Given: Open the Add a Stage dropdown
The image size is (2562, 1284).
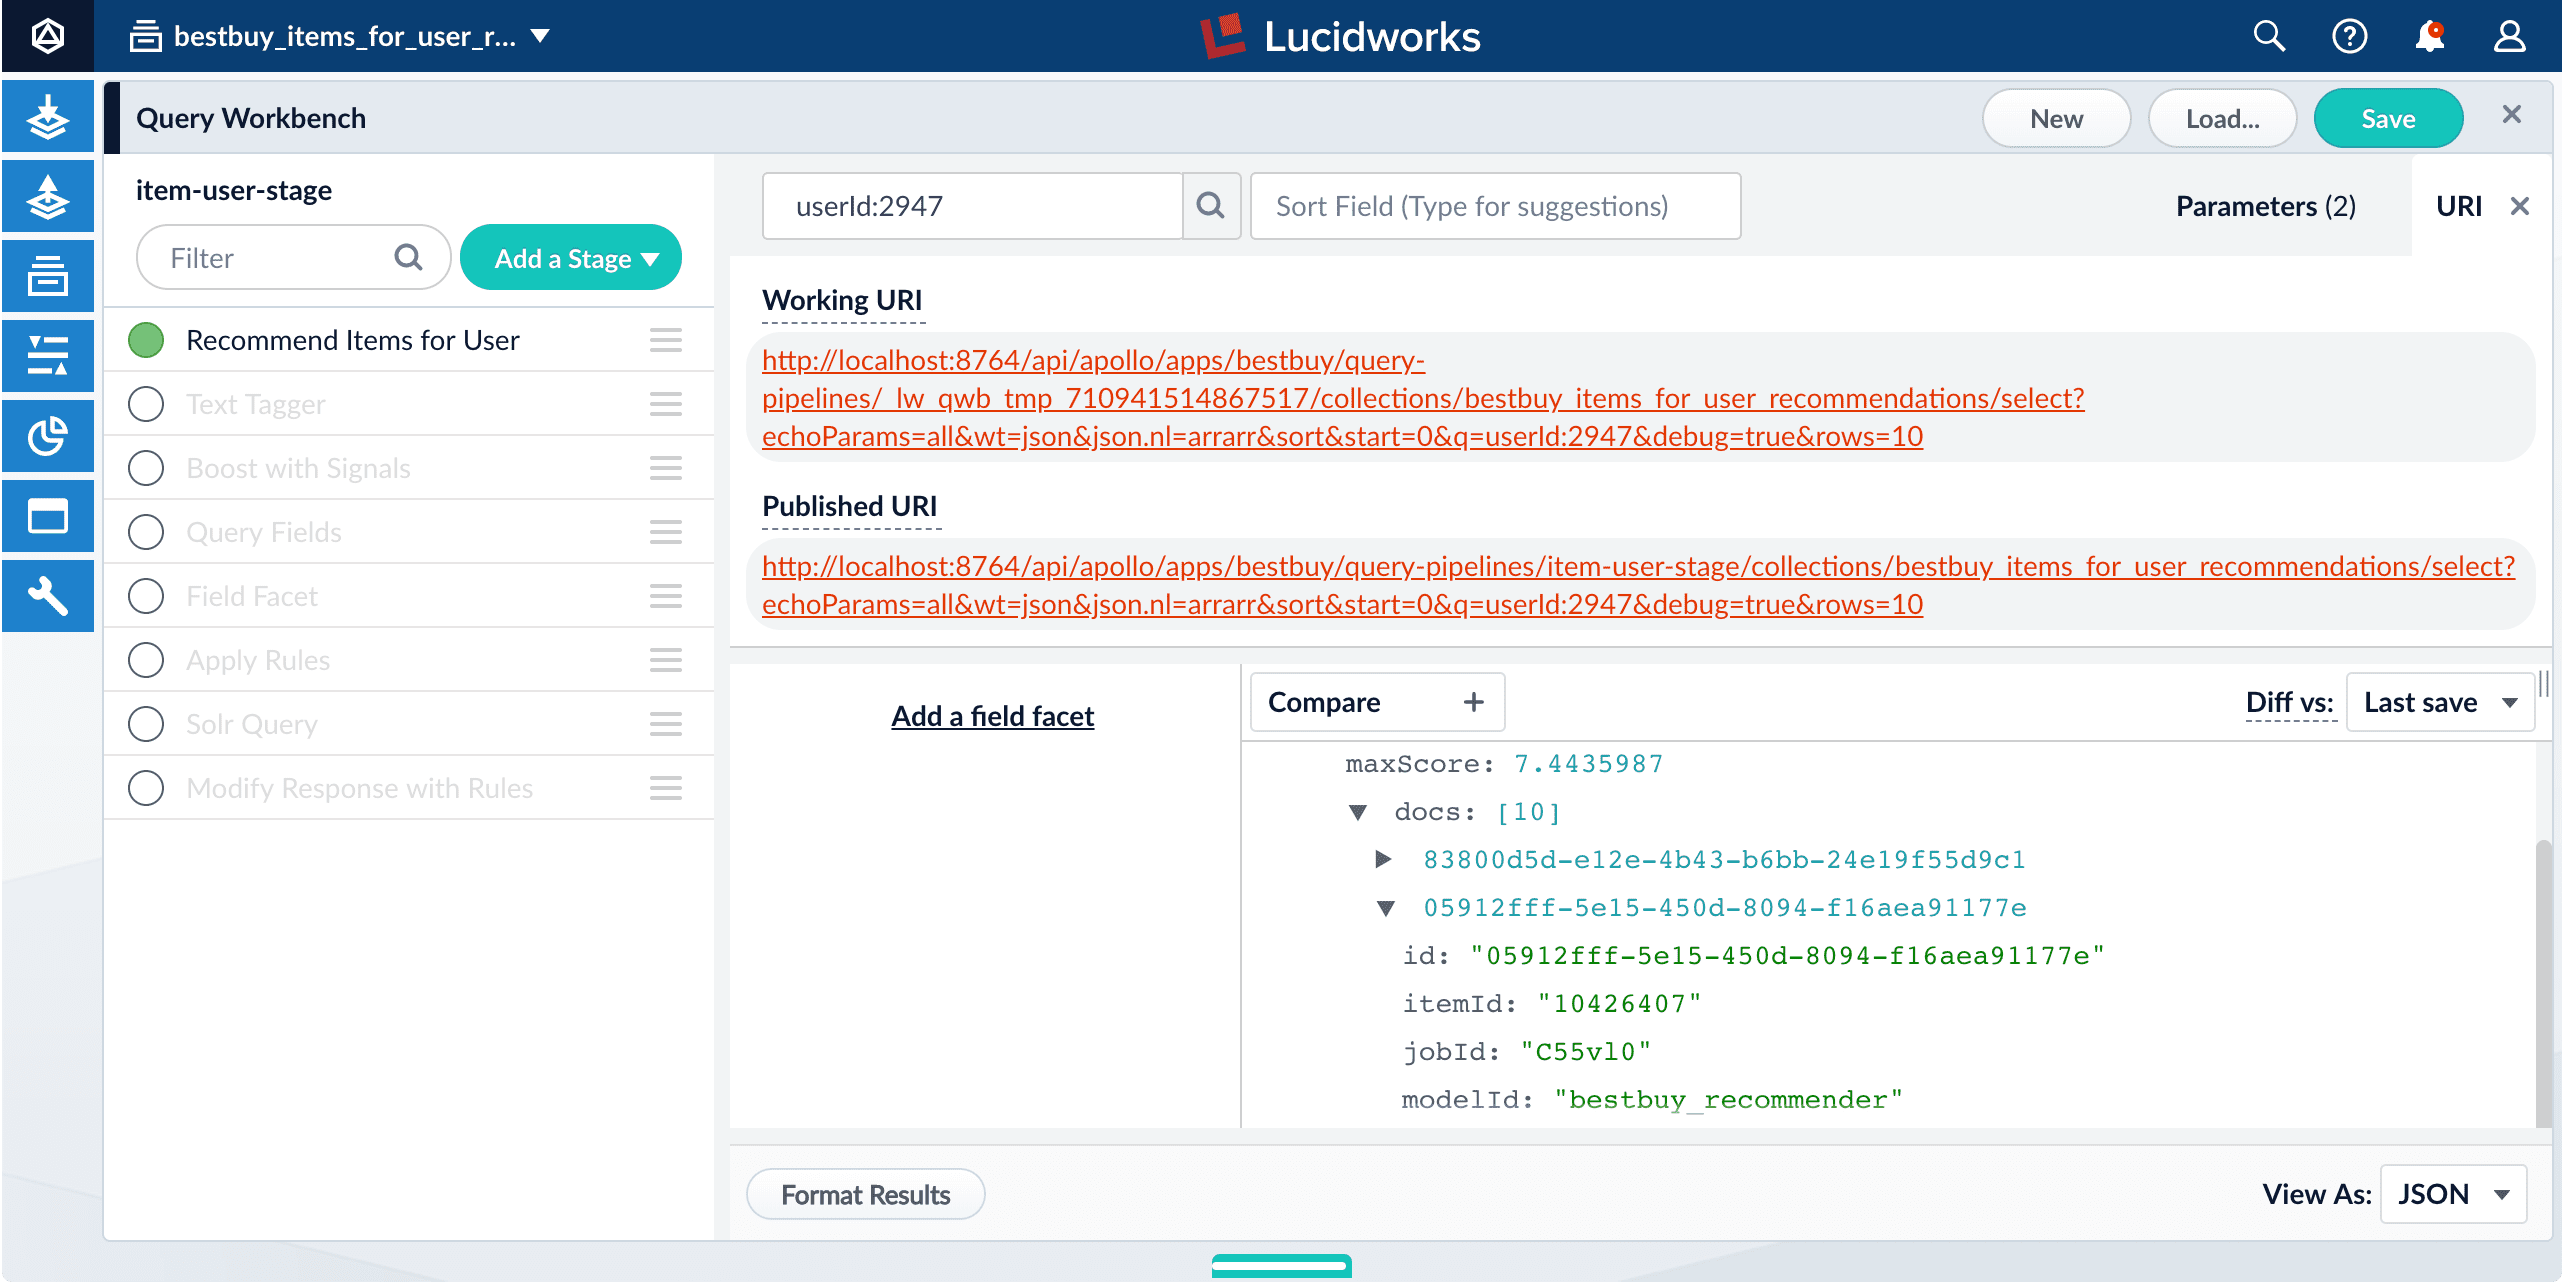Looking at the screenshot, I should tap(571, 258).
